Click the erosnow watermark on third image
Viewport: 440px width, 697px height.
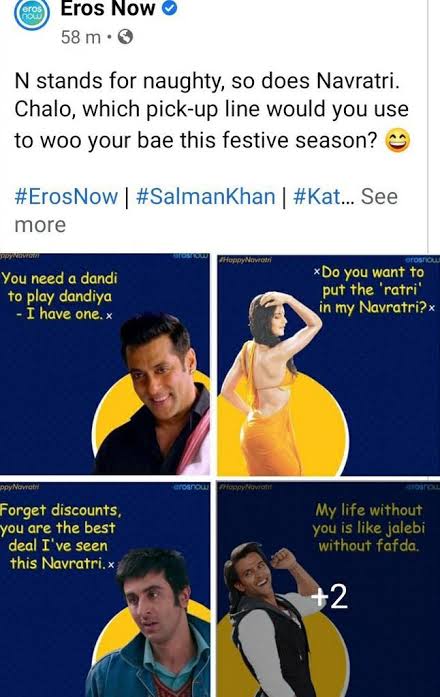click(x=192, y=487)
